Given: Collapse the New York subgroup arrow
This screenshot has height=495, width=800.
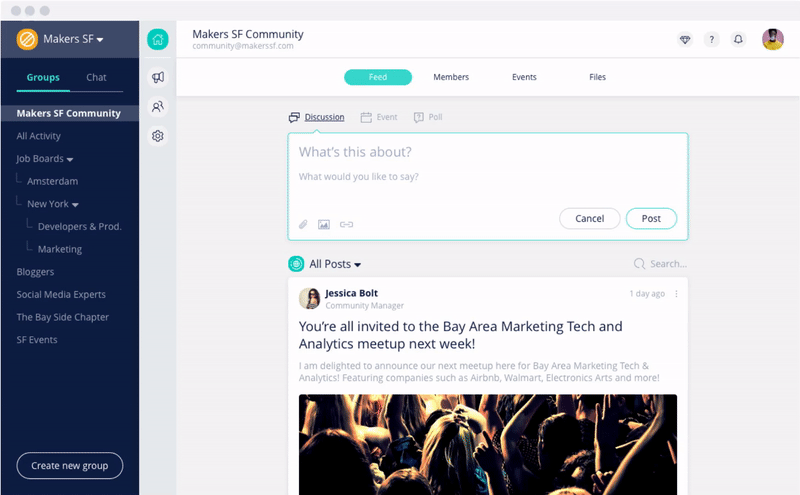Looking at the screenshot, I should pyautogui.click(x=75, y=205).
